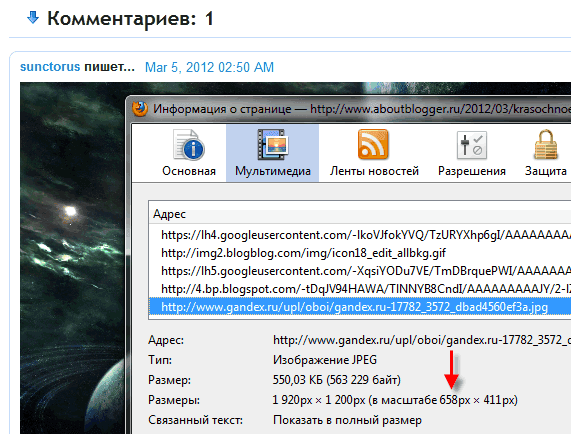571x434 pixels.
Task: Switch to the Ленты новостей tab label
Action: click(x=374, y=171)
